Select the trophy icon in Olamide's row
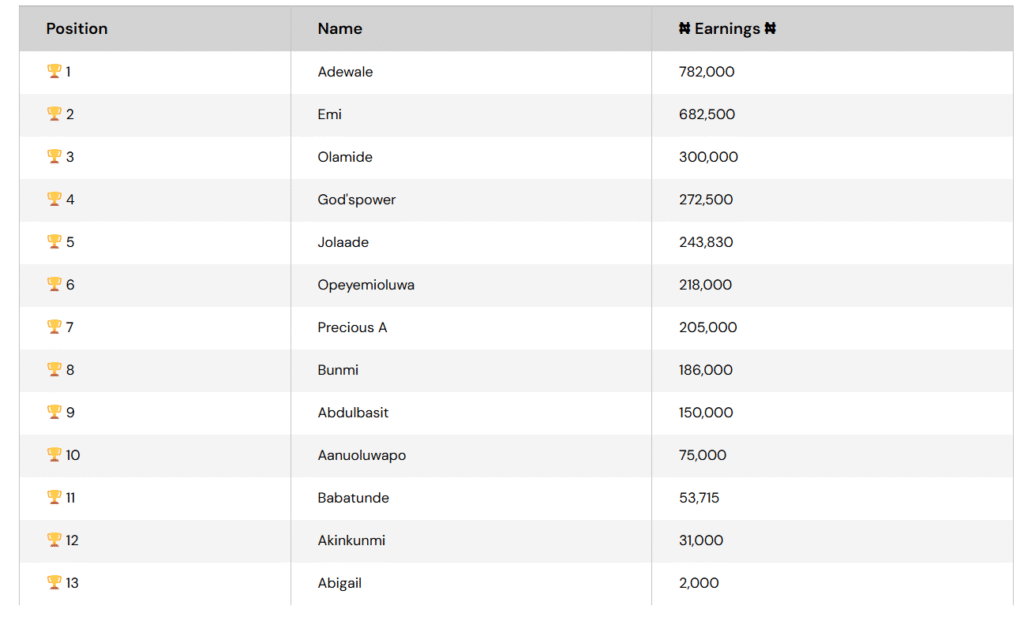Screen dimensions: 1024x628 pos(54,156)
